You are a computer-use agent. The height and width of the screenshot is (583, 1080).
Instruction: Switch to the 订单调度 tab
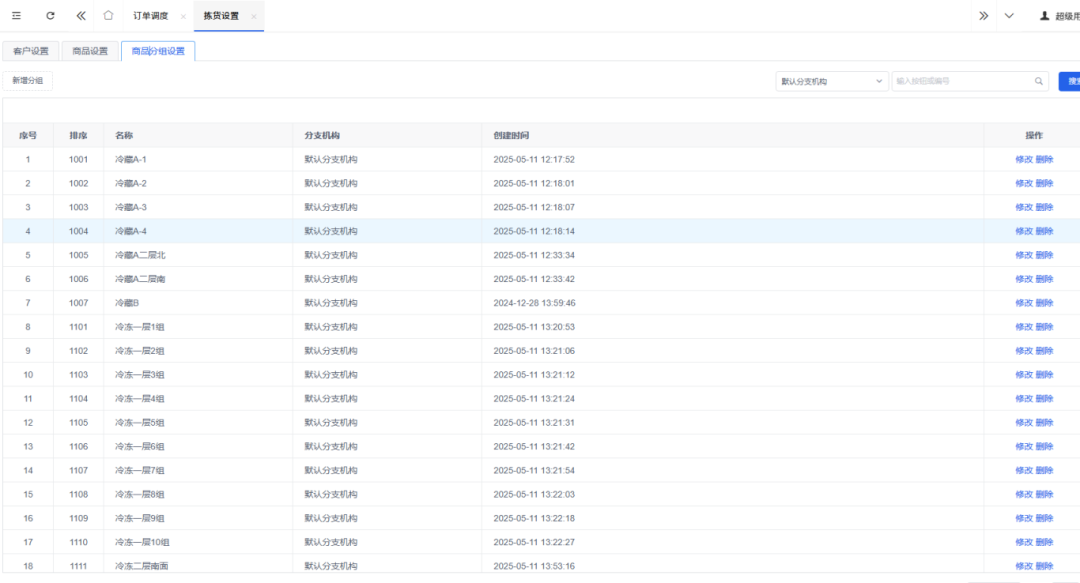tap(150, 16)
